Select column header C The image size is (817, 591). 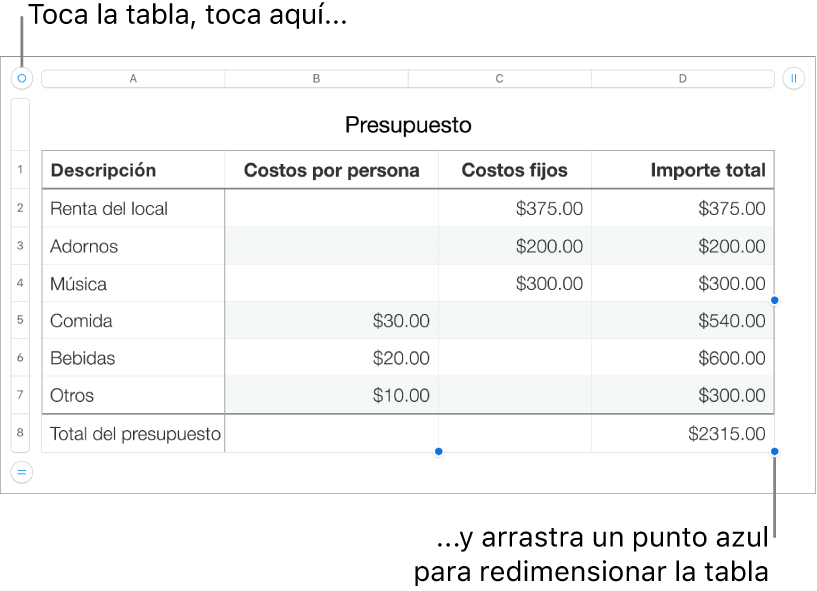499,77
